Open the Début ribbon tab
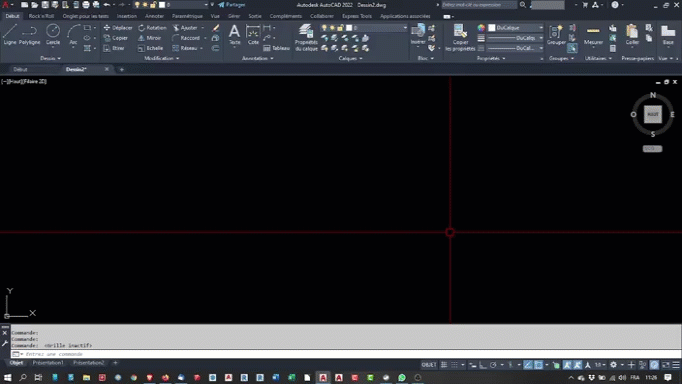This screenshot has height=384, width=682. click(x=12, y=16)
